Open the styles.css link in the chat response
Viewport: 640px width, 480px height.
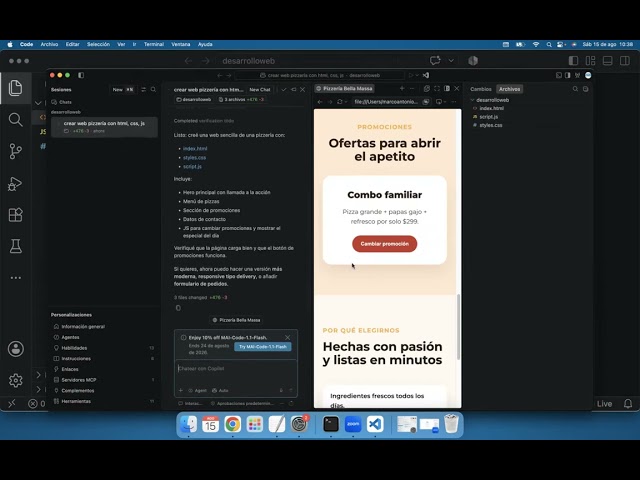(x=194, y=158)
